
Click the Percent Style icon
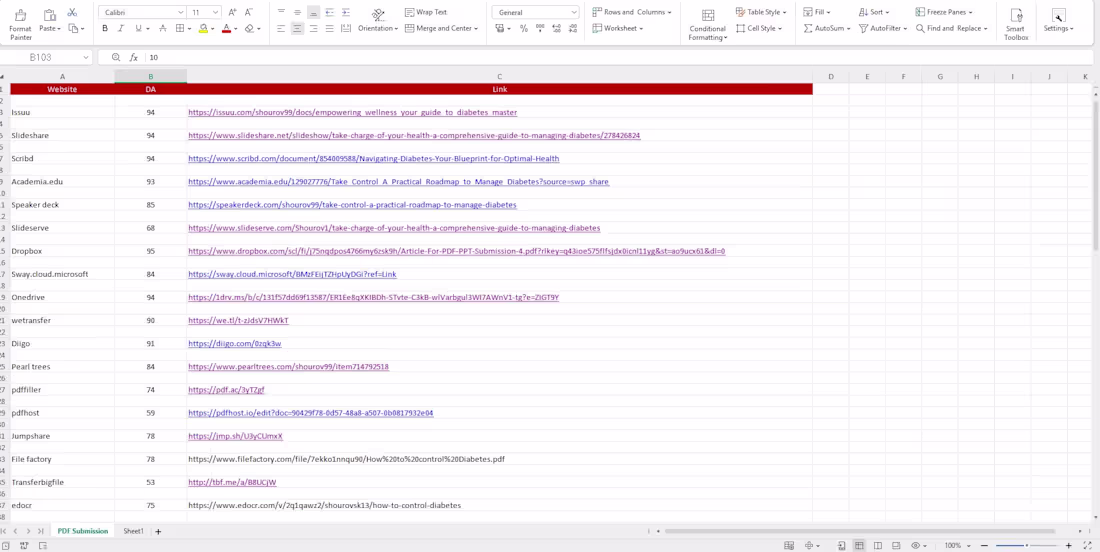pyautogui.click(x=524, y=28)
